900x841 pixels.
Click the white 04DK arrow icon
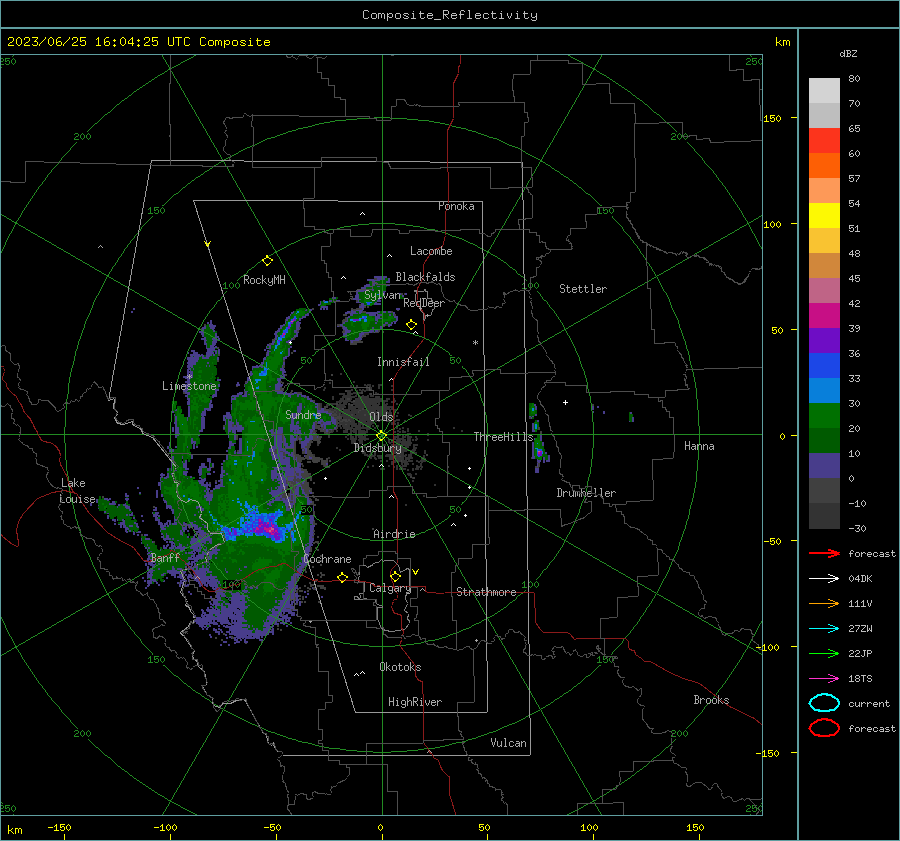coord(824,578)
